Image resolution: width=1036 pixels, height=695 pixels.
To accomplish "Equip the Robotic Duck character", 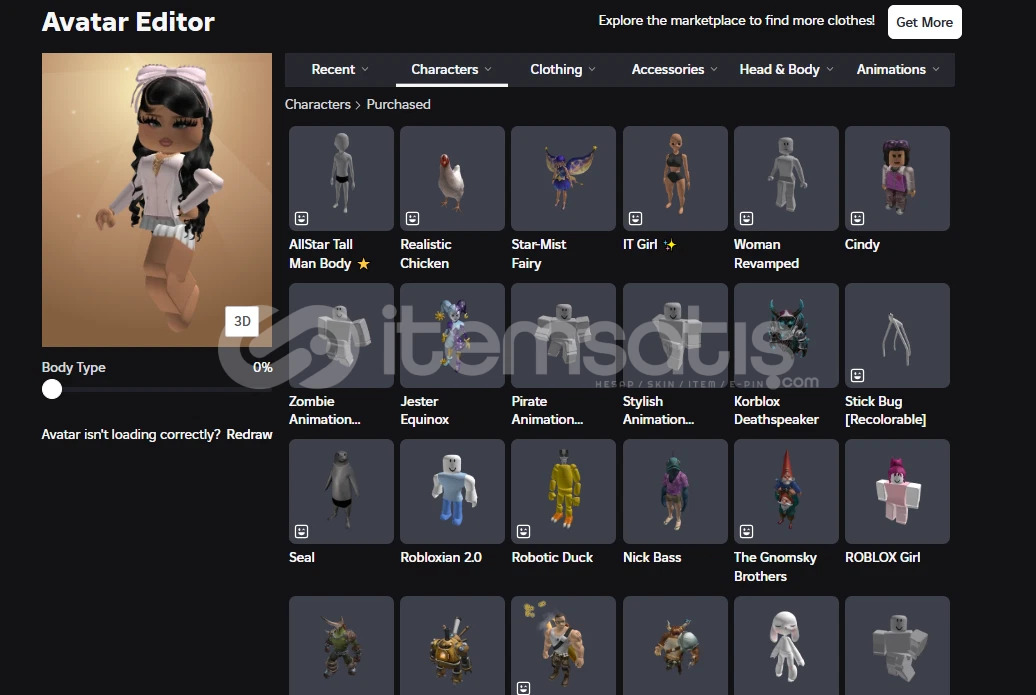I will 564,492.
